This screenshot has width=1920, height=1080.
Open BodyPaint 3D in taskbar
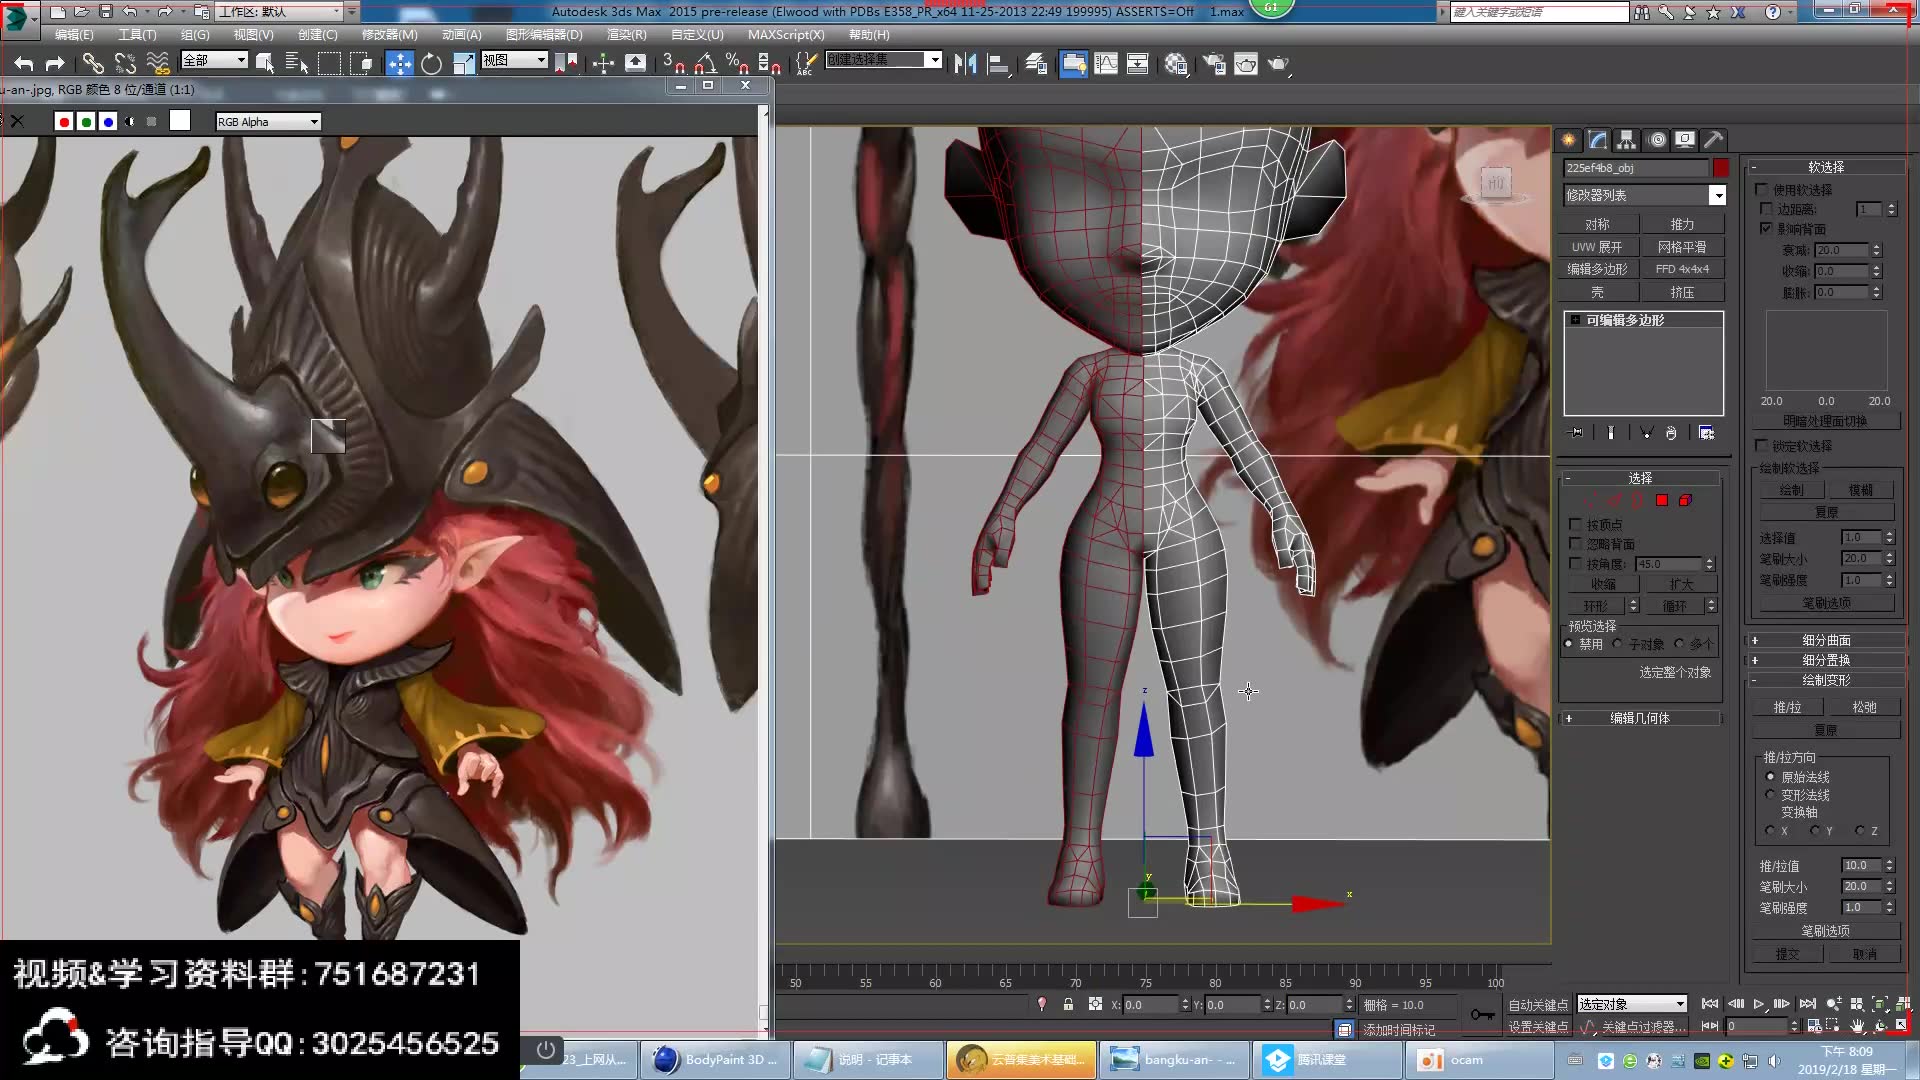pyautogui.click(x=715, y=1059)
